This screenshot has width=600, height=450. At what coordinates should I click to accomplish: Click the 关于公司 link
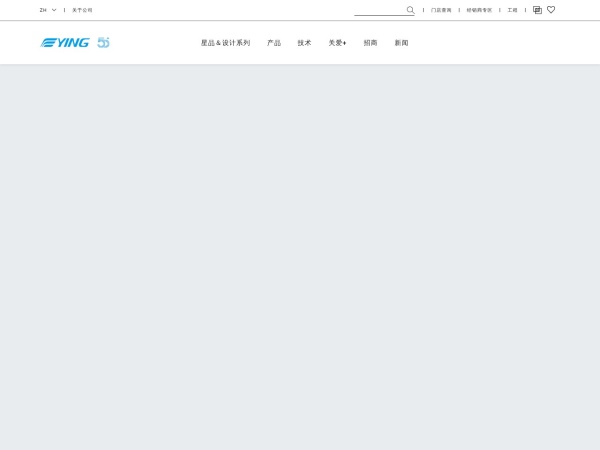pyautogui.click(x=82, y=10)
